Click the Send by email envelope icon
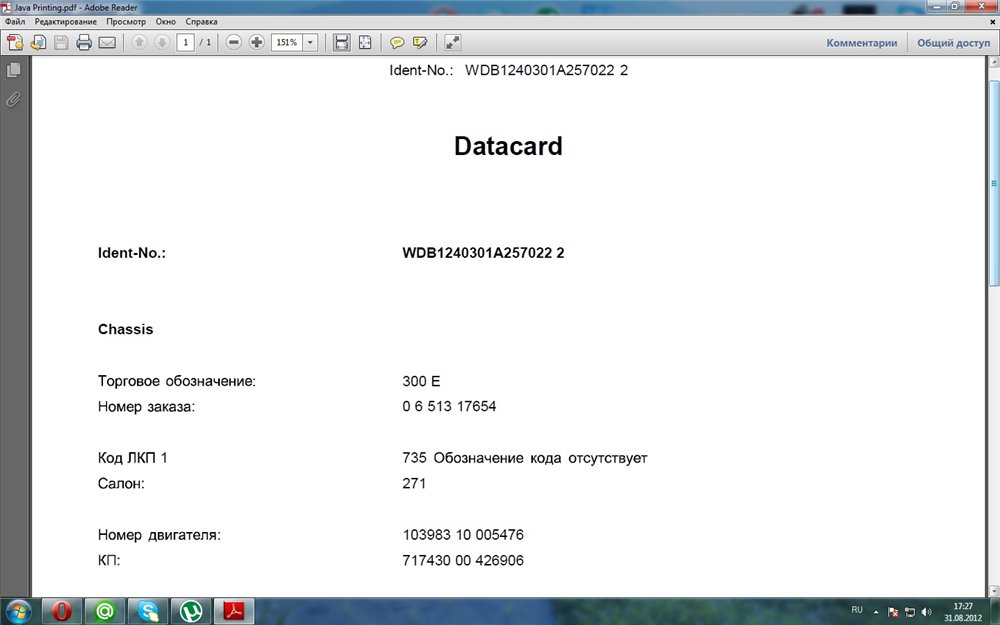The width and height of the screenshot is (1000, 625). [x=107, y=42]
